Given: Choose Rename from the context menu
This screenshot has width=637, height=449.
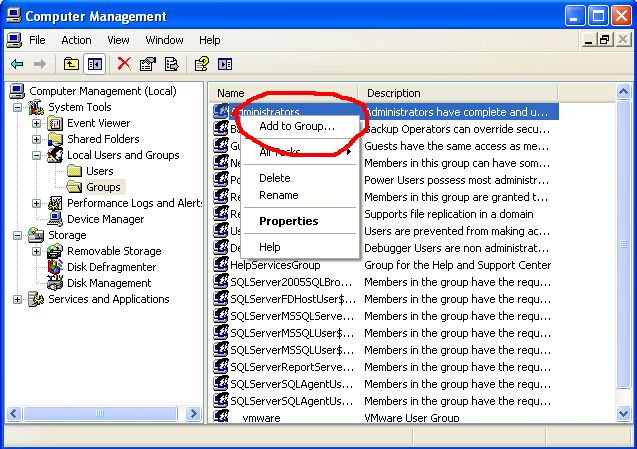Looking at the screenshot, I should coord(300,195).
